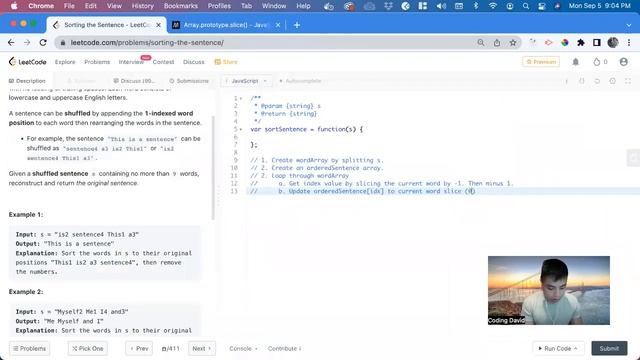
Task: Collapse code fold arrow on line 1
Action: pos(241,98)
